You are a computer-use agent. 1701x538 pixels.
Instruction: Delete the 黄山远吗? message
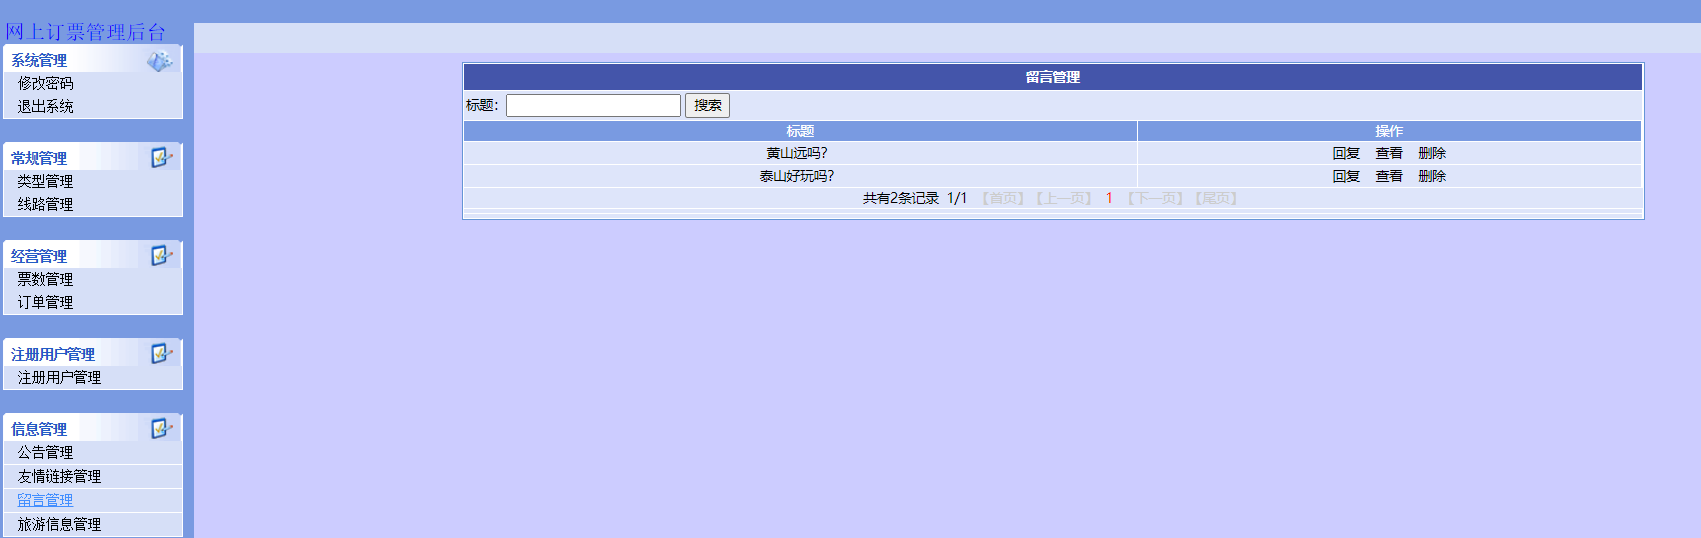(x=1432, y=153)
